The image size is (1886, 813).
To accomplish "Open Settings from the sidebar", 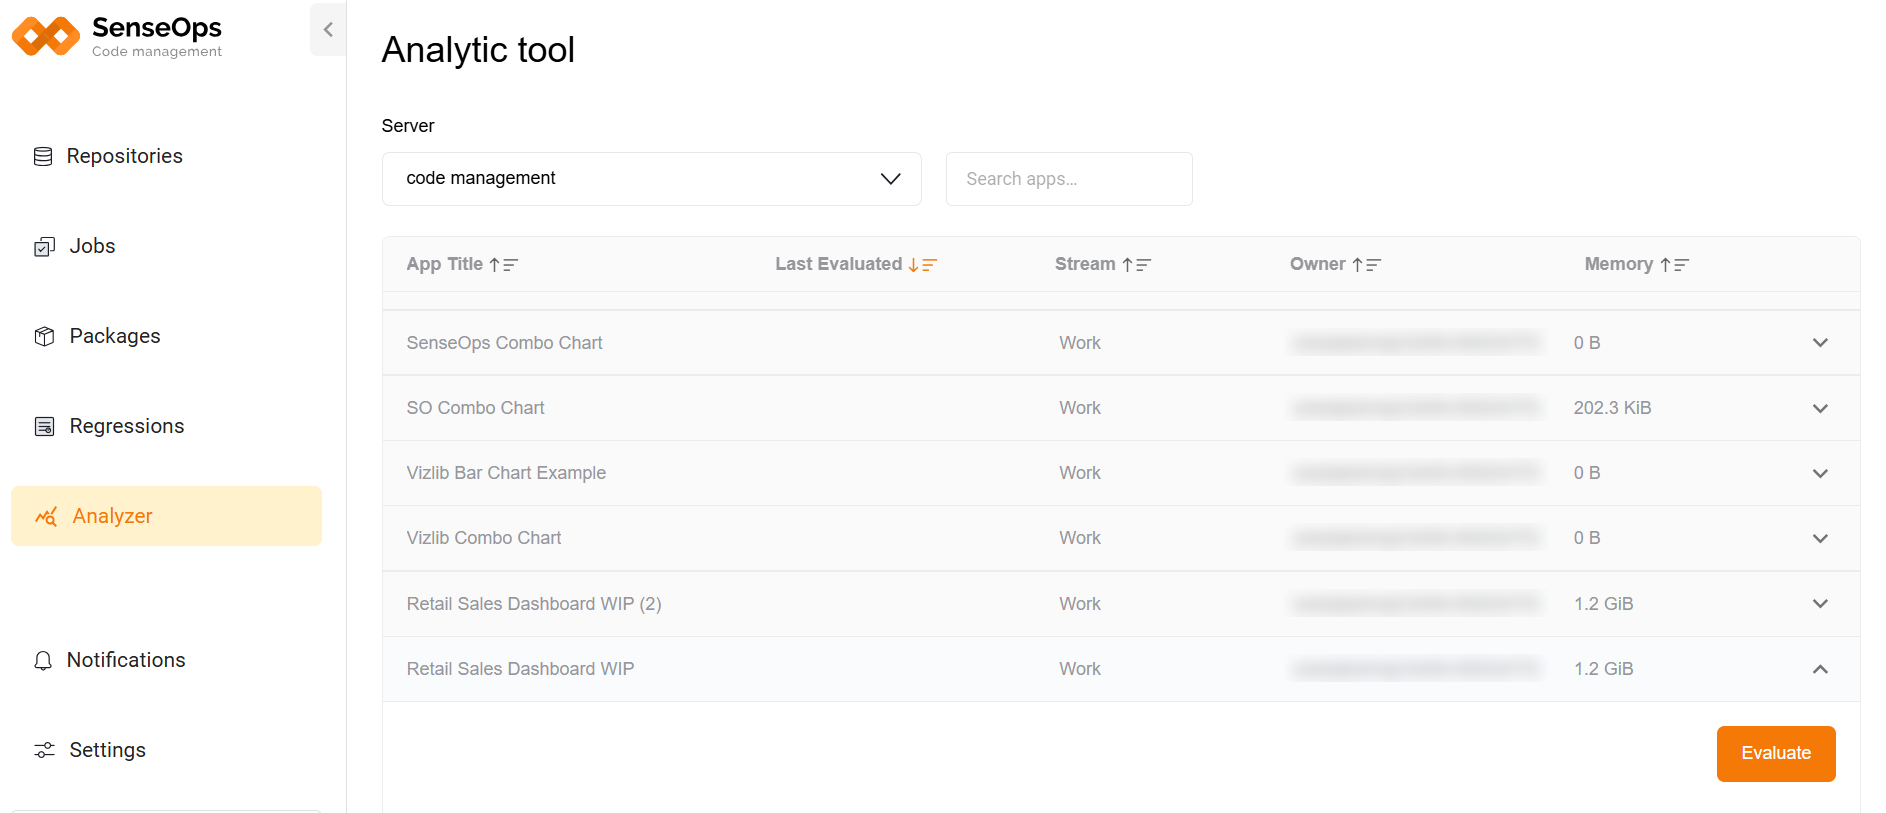I will [x=166, y=750].
